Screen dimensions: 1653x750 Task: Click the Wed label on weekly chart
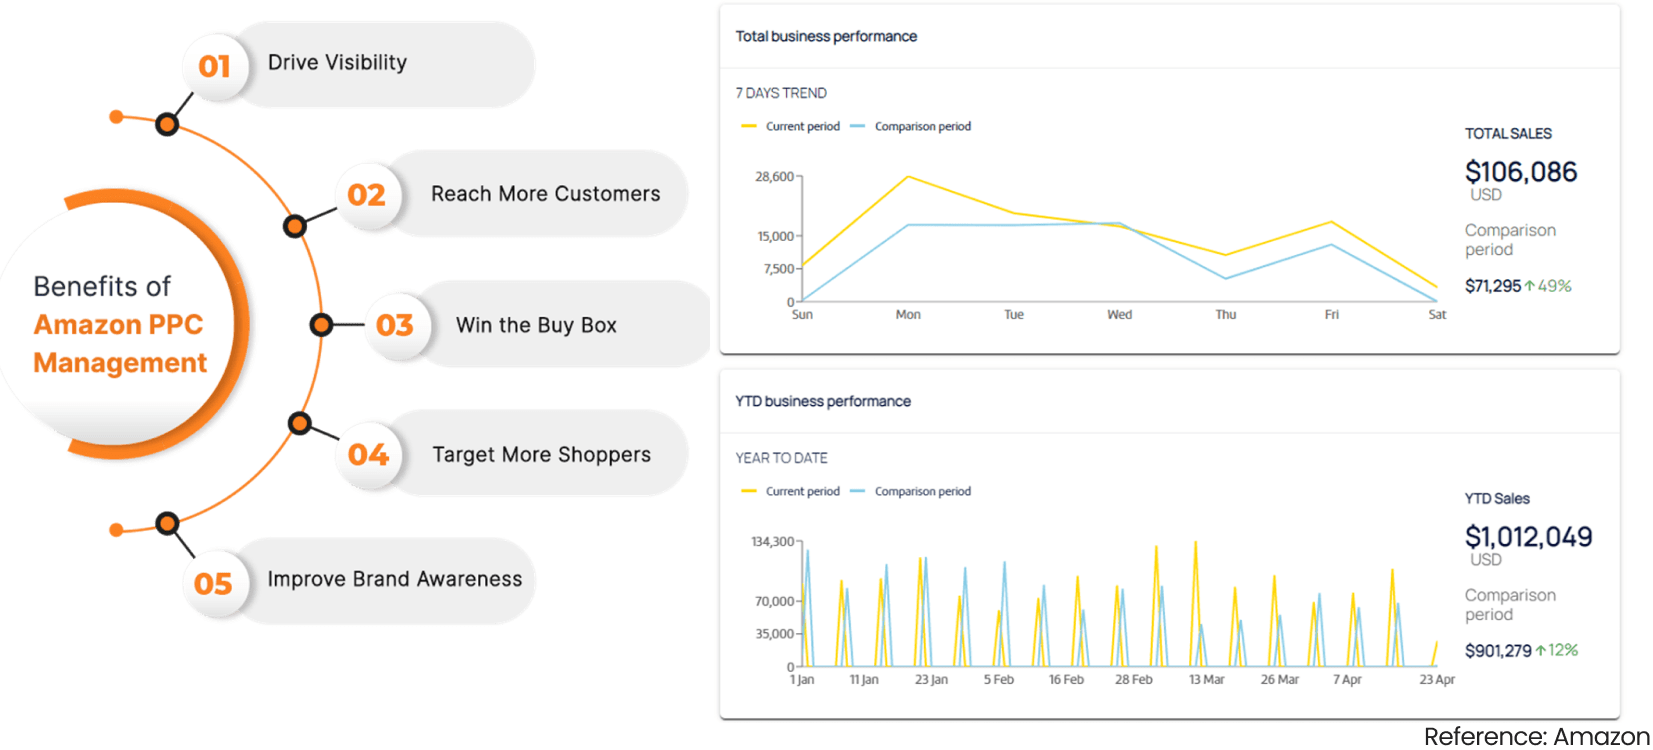click(x=1119, y=315)
